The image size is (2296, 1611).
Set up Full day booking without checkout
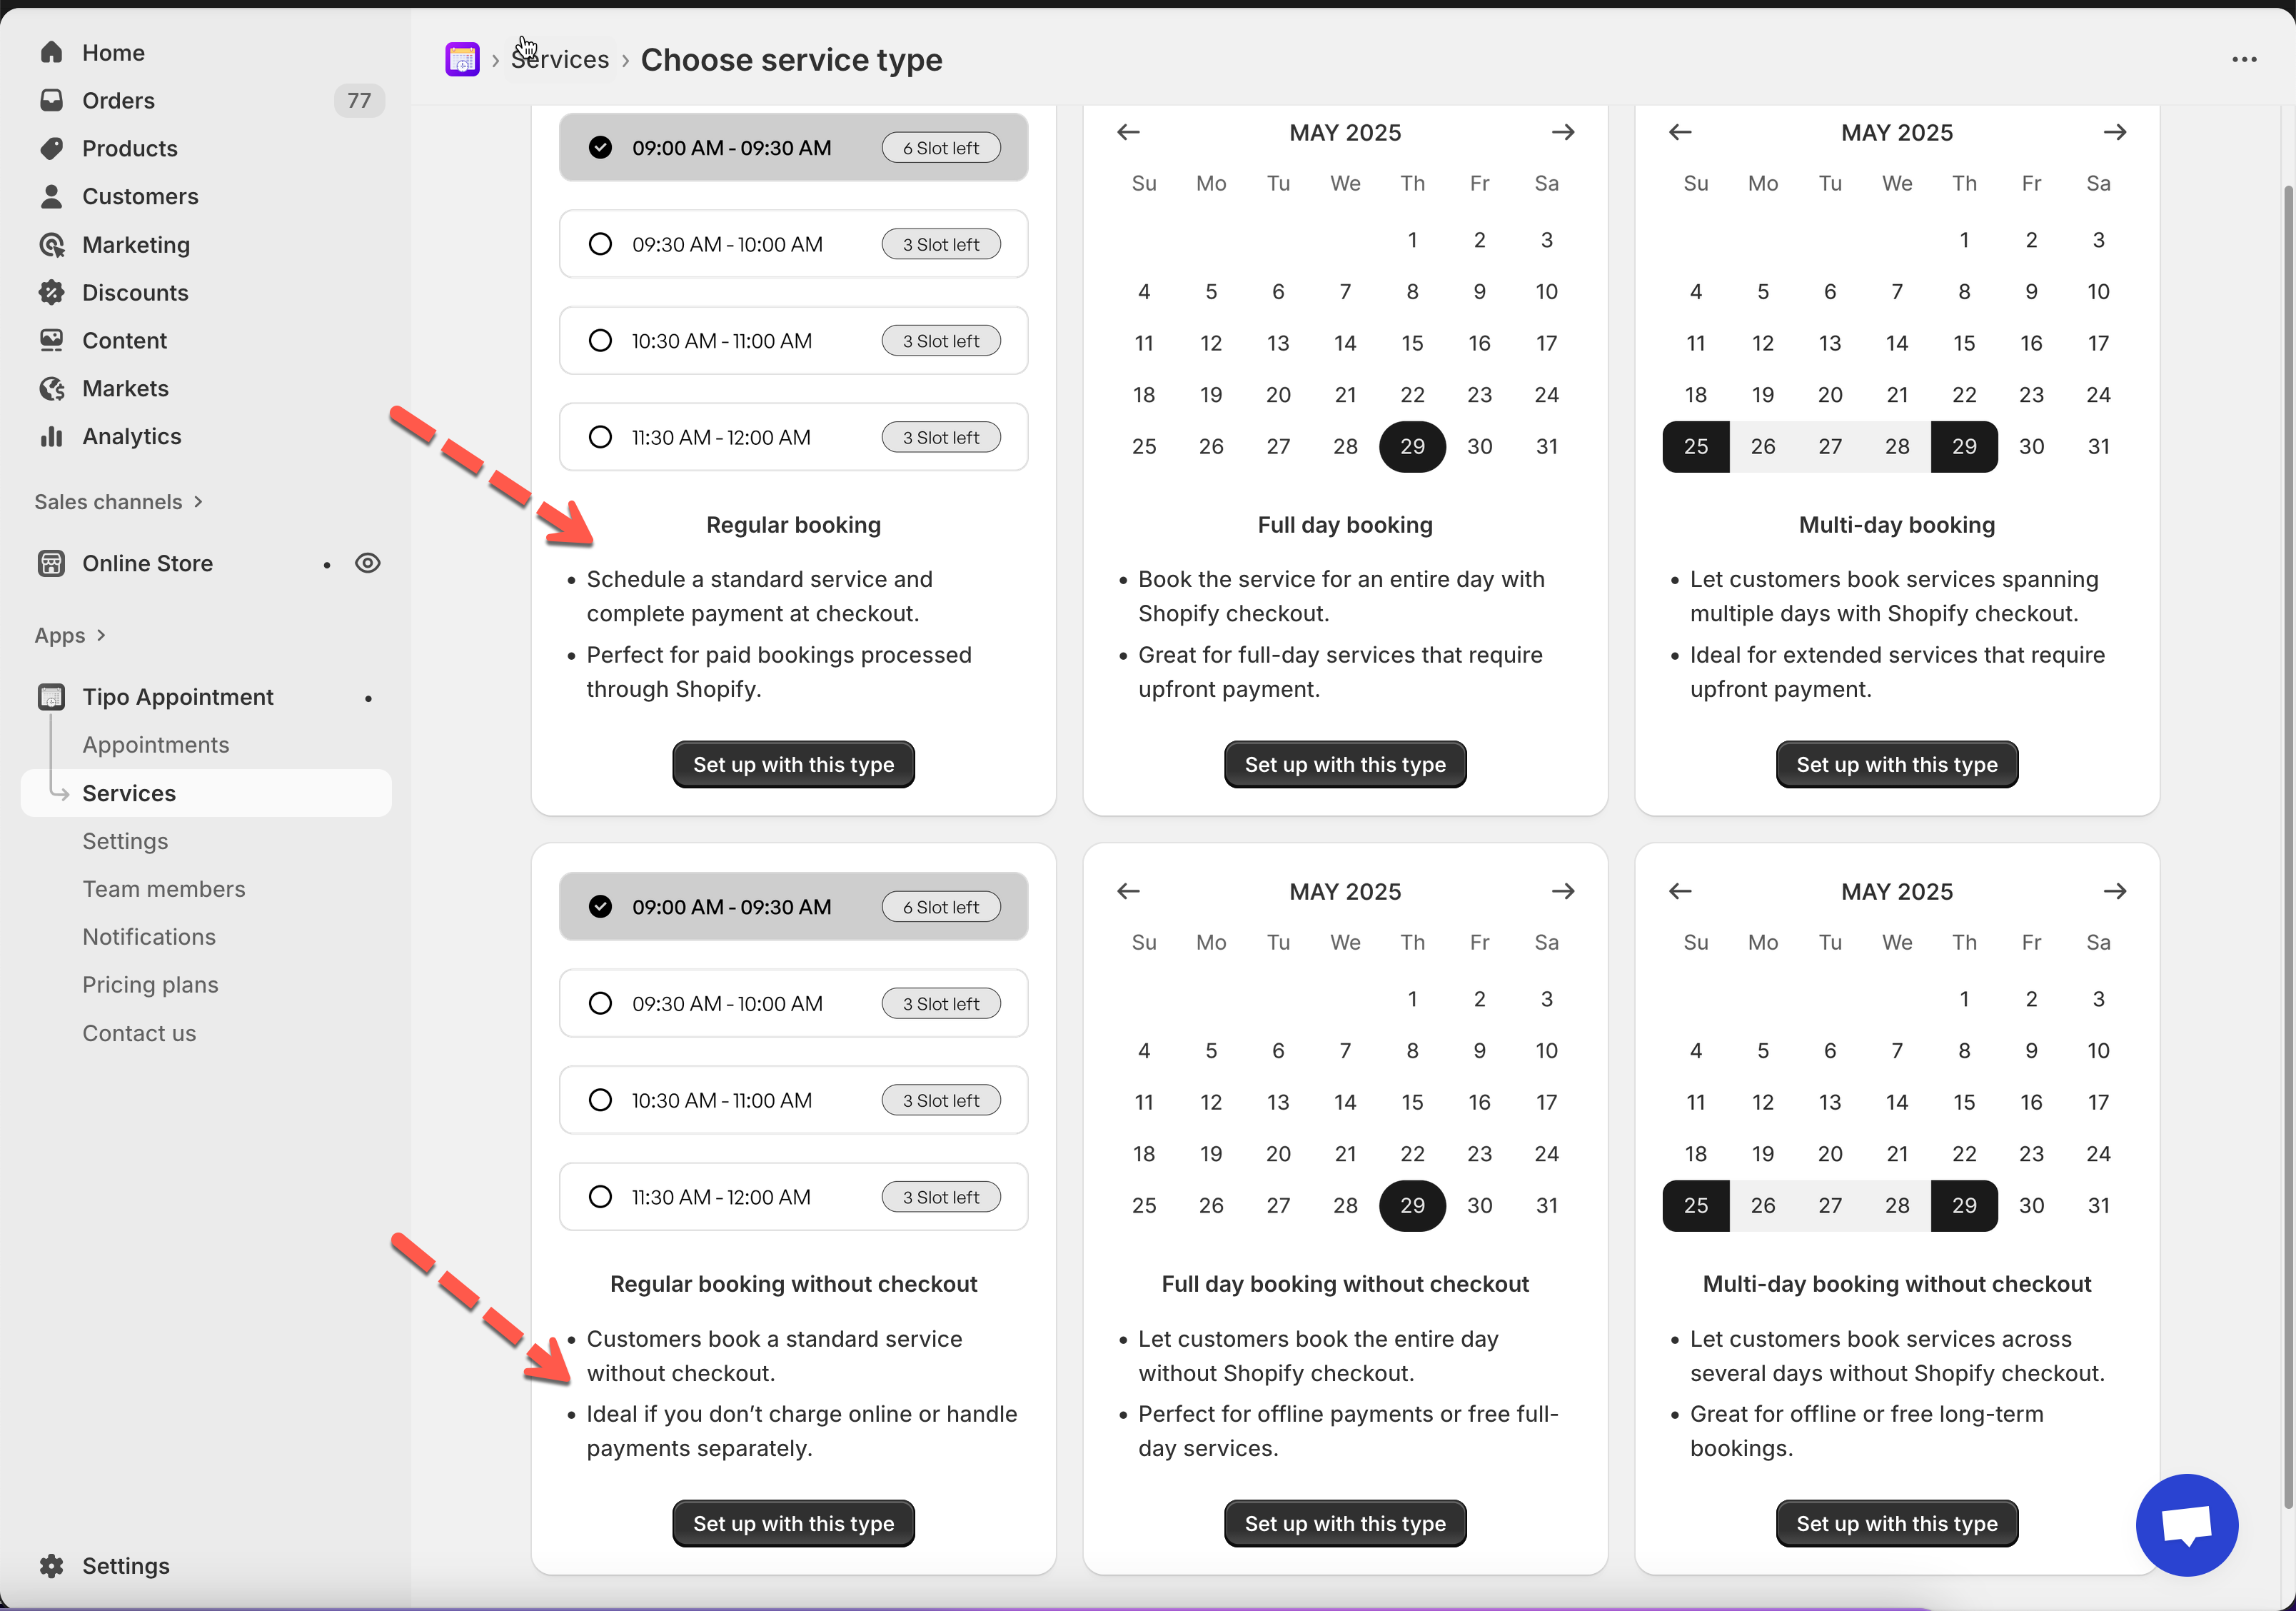click(1344, 1524)
